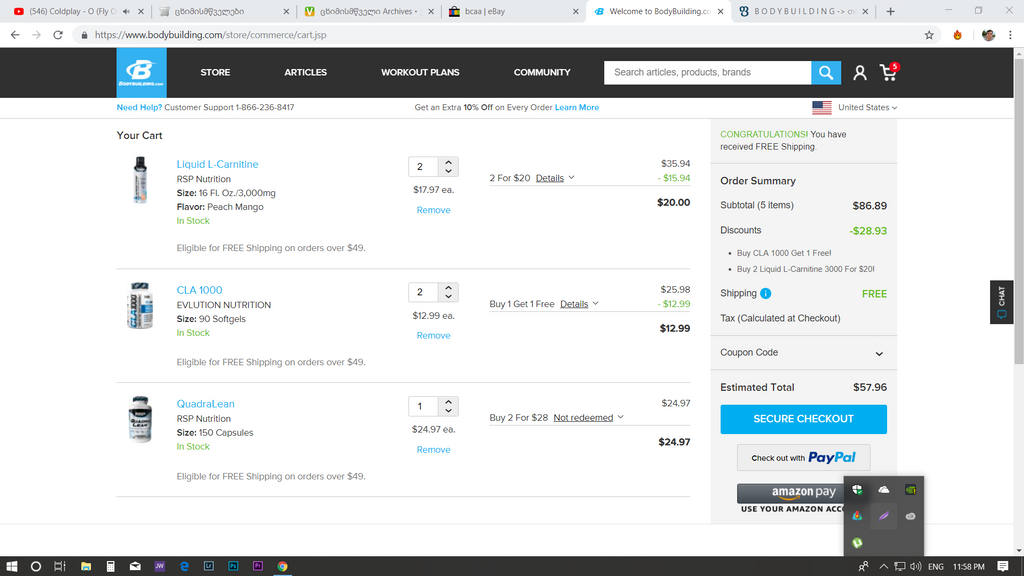Click the search articles, products, brands field
Screen dimensions: 1024x576
click(x=707, y=72)
